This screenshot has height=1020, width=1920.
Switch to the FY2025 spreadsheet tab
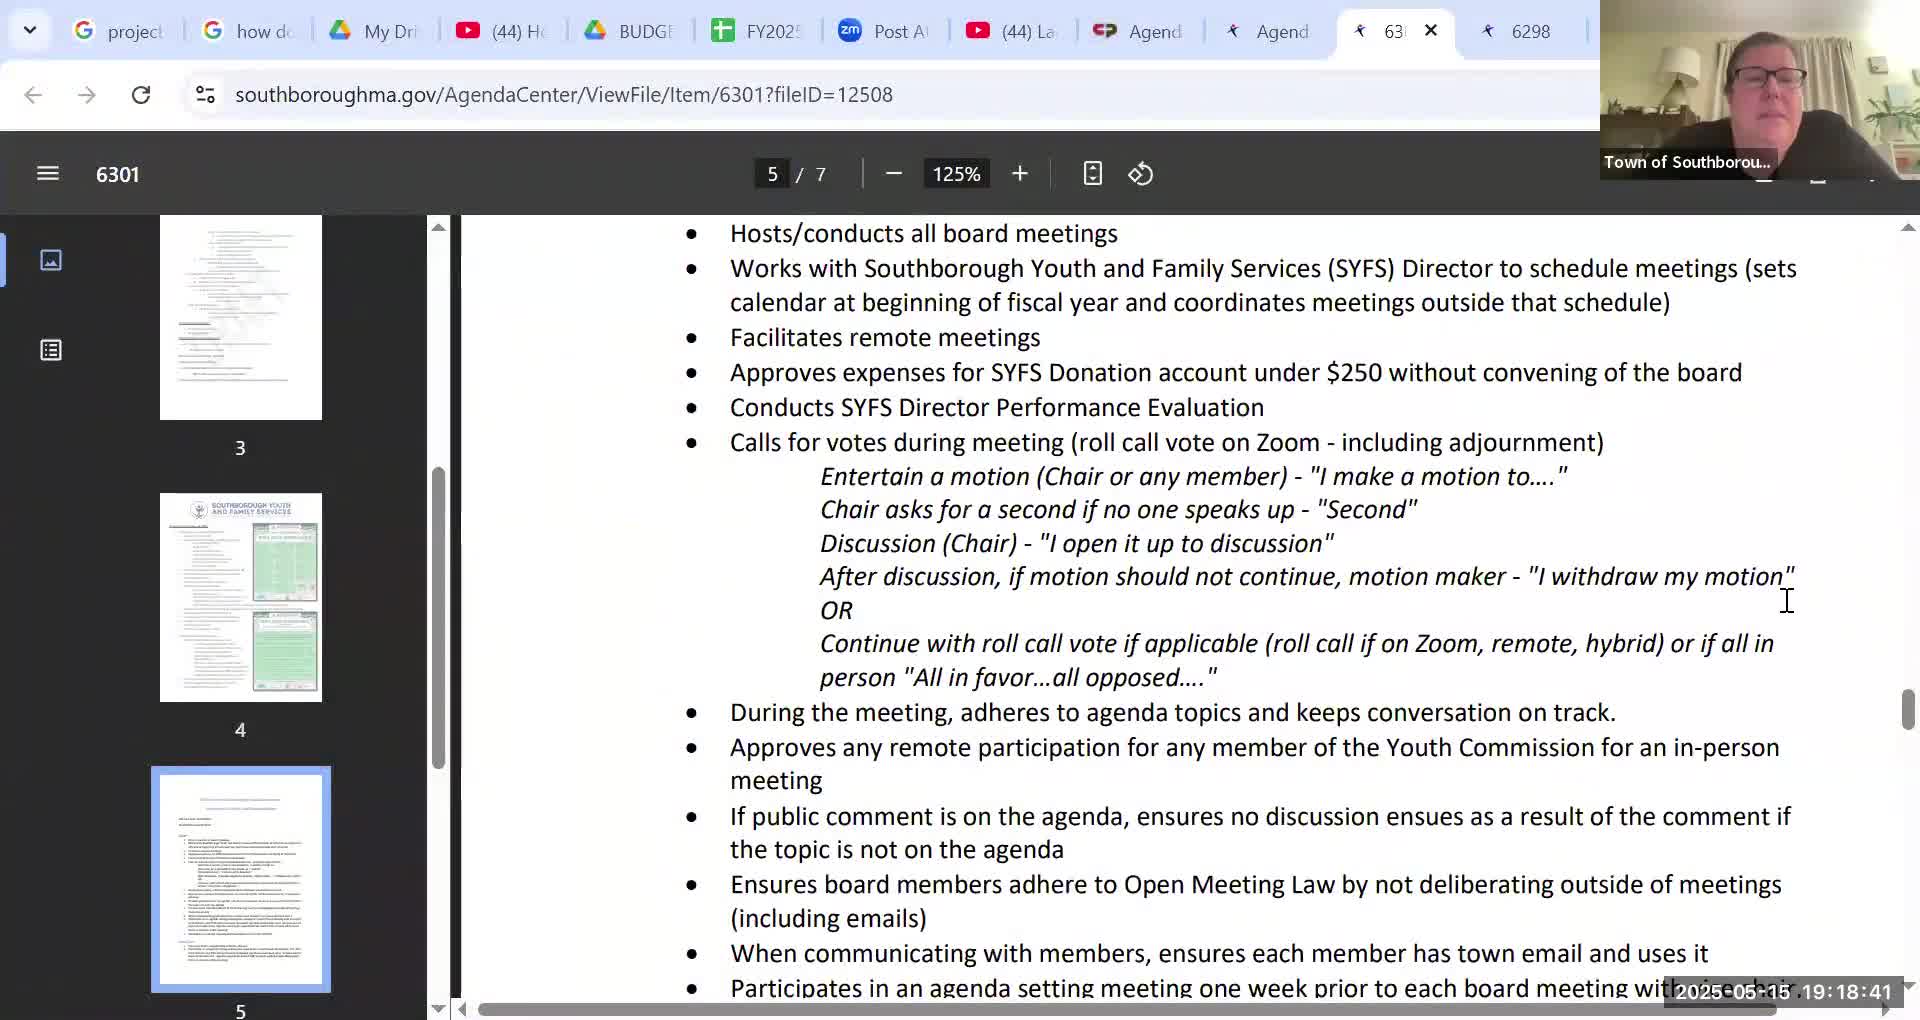pyautogui.click(x=757, y=31)
